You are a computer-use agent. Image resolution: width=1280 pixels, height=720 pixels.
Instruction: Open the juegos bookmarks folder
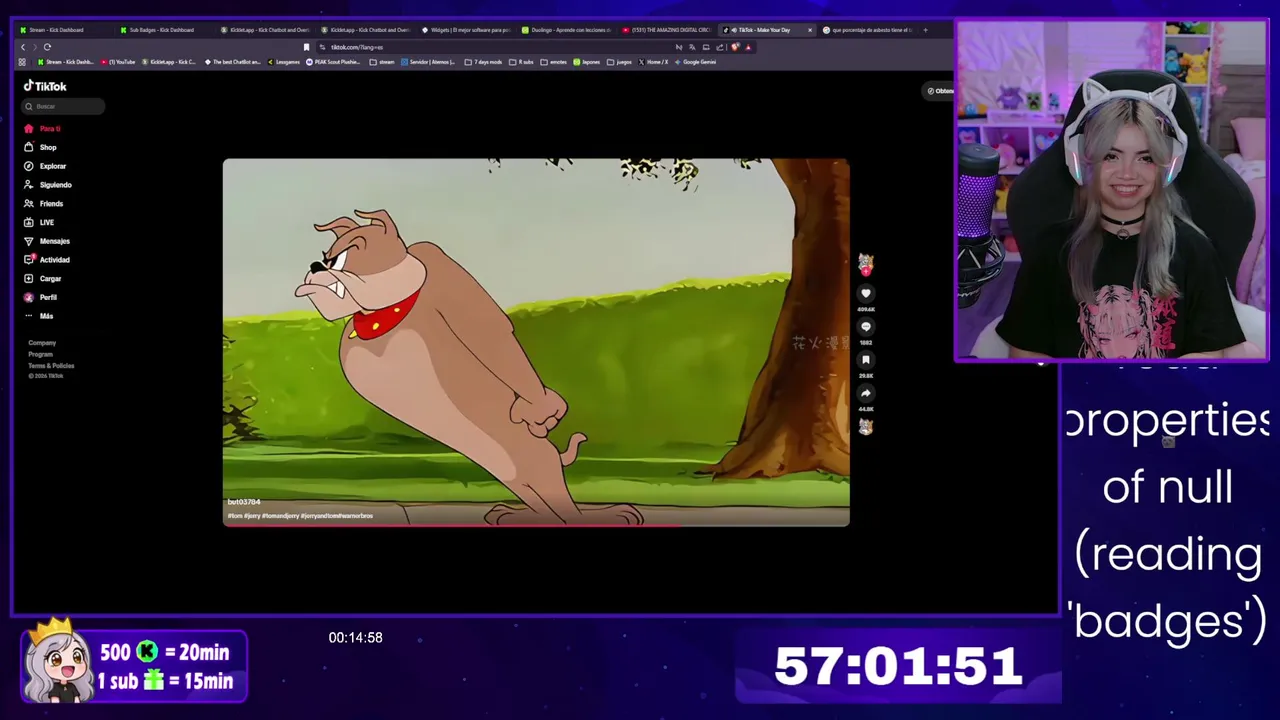[620, 62]
